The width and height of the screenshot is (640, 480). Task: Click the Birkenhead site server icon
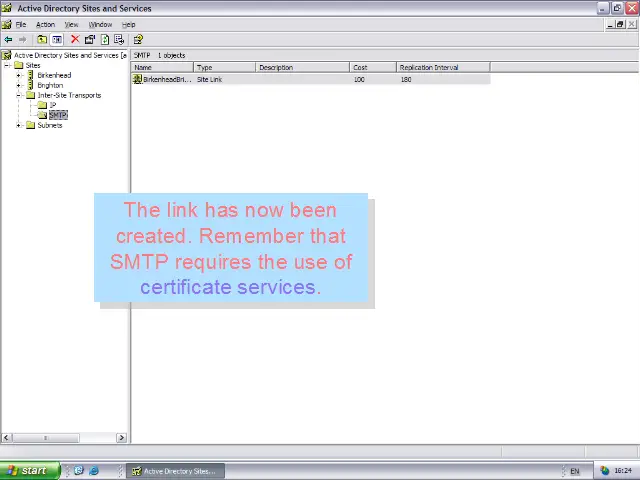pyautogui.click(x=30, y=75)
